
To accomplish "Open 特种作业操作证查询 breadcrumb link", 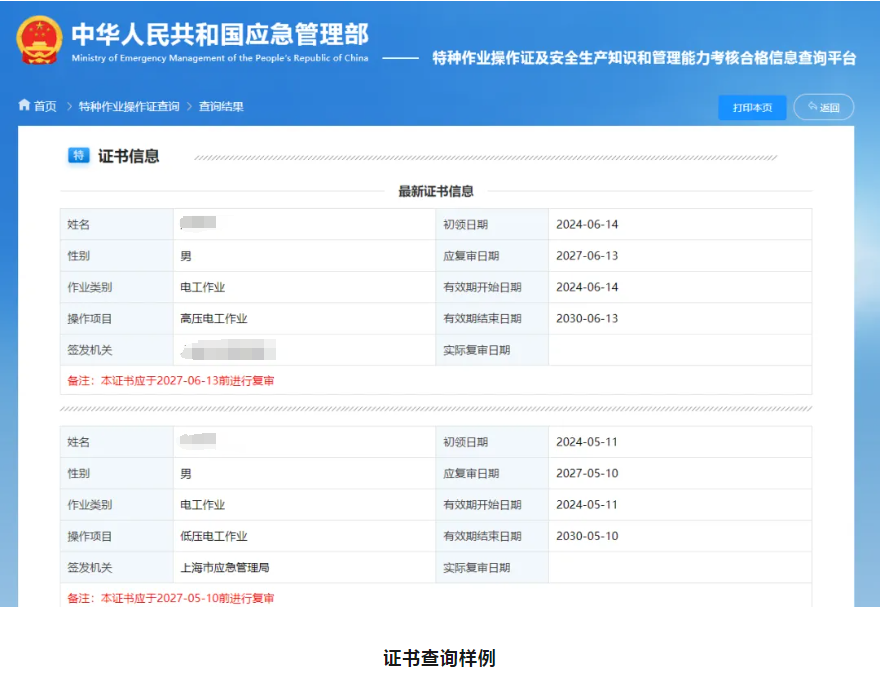I will [x=129, y=106].
